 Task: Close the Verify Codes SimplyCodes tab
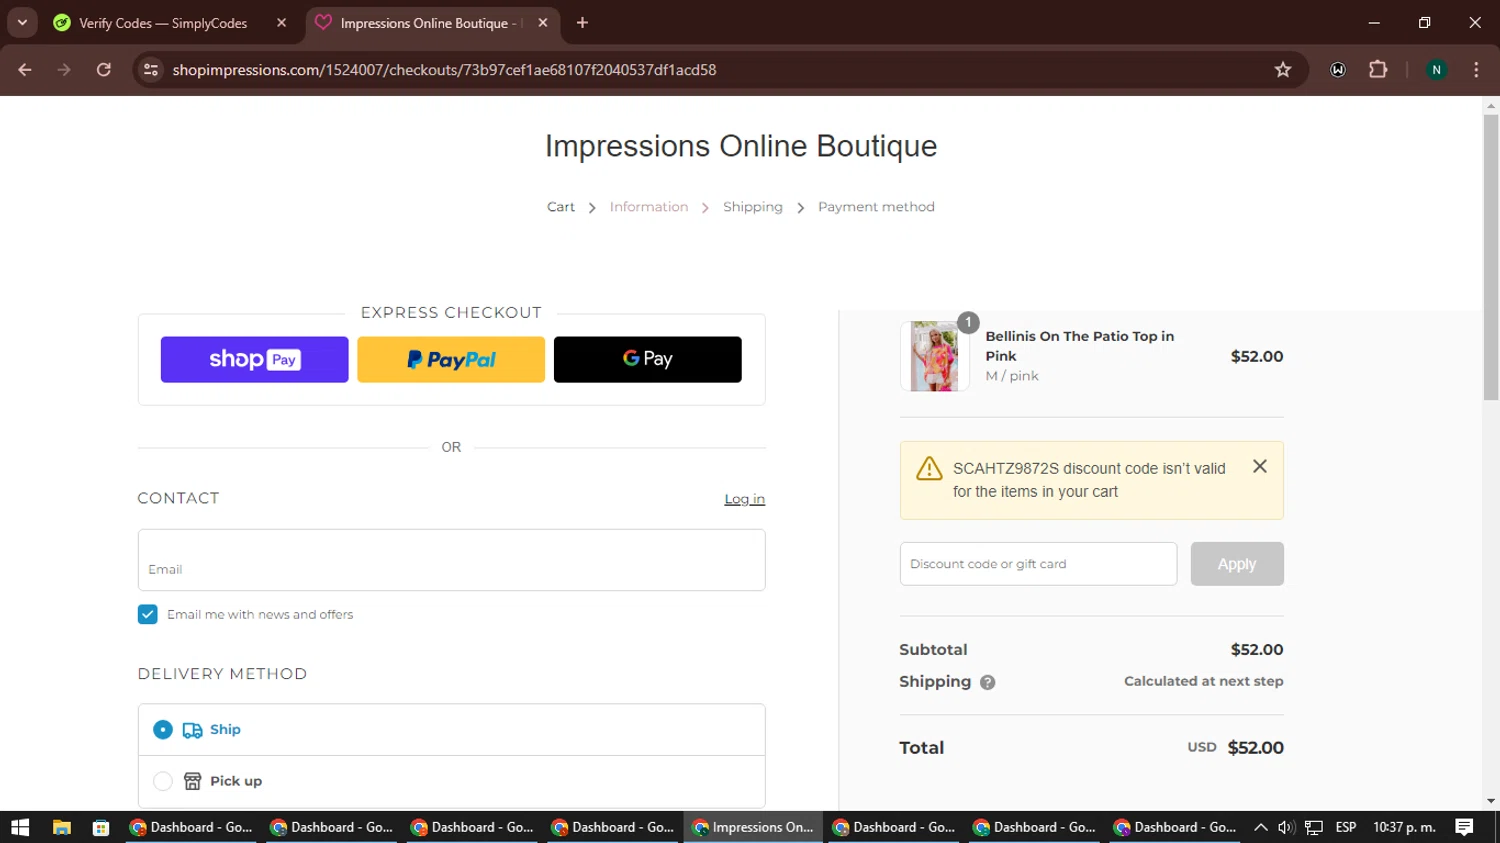[x=281, y=23]
